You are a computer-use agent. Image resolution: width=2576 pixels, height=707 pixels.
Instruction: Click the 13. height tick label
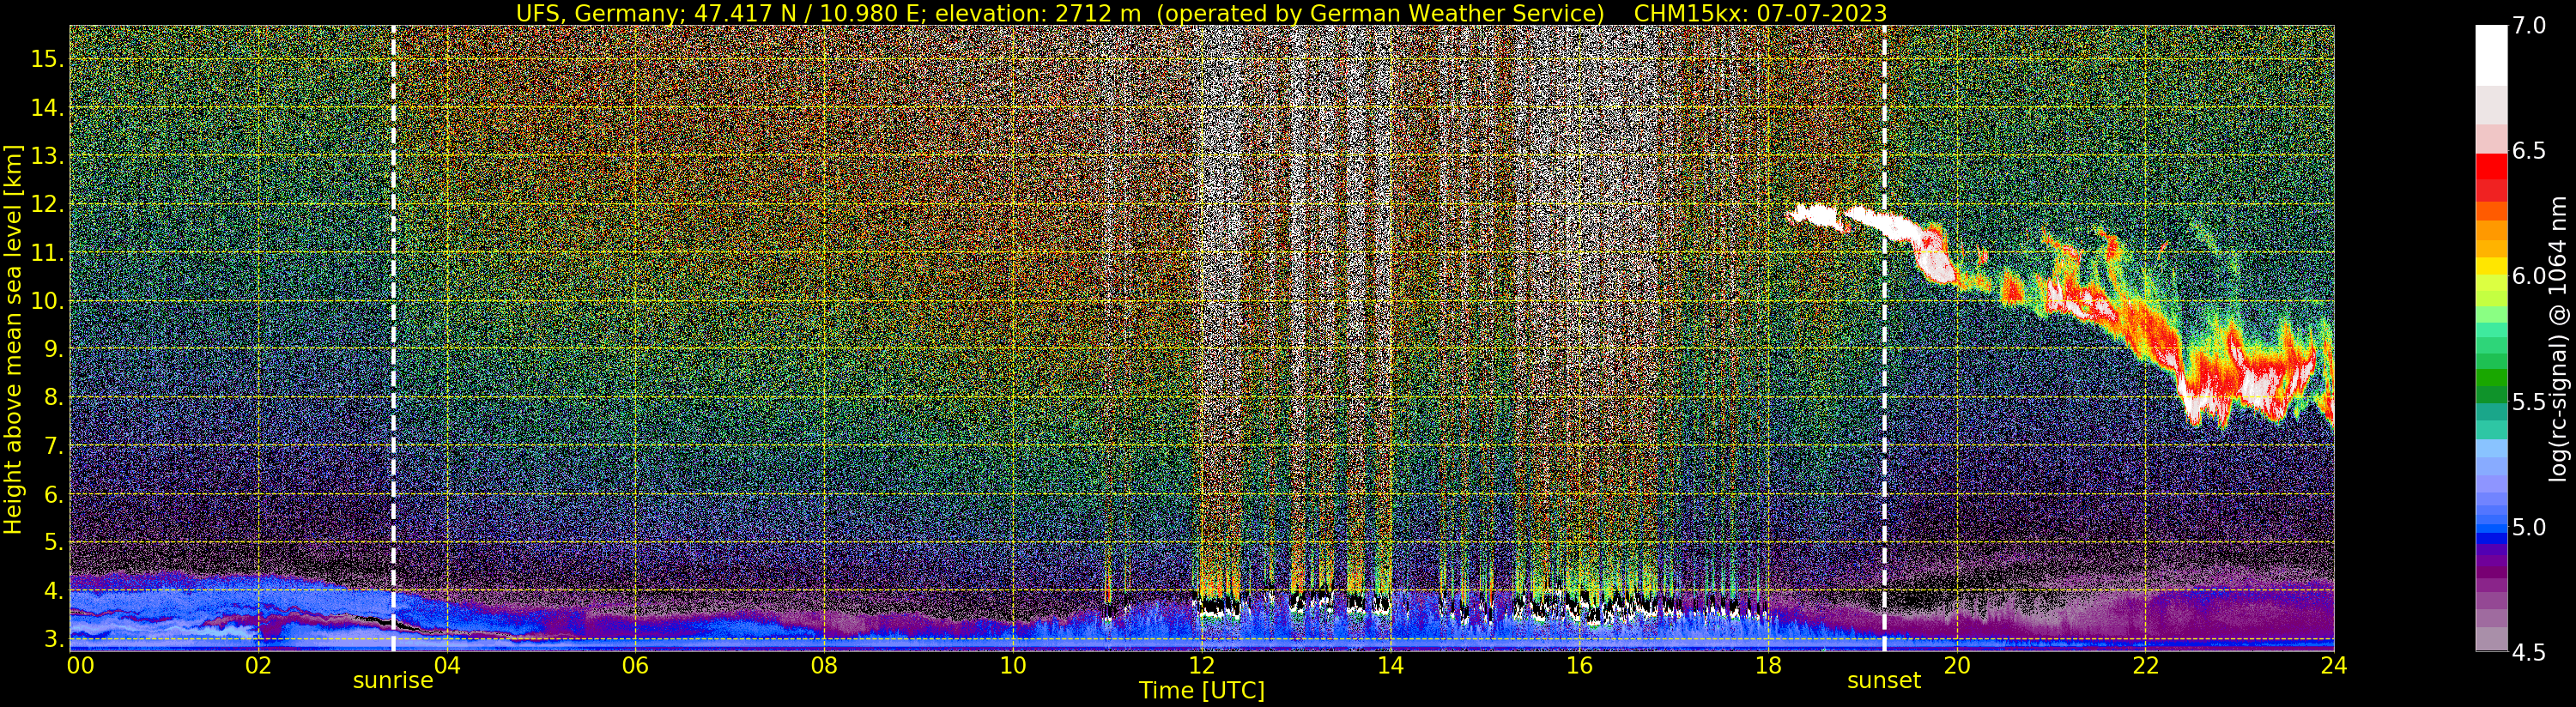point(47,156)
